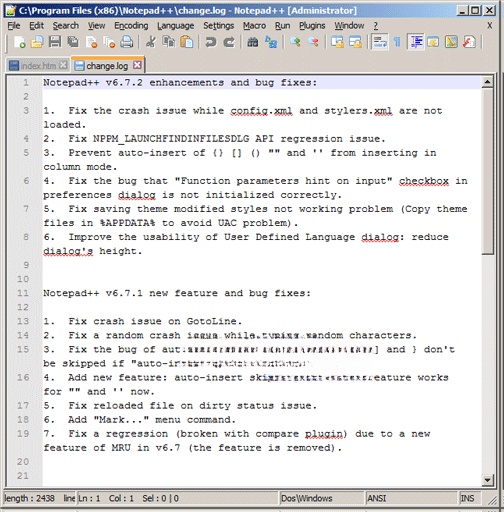Image resolution: width=504 pixels, height=512 pixels.
Task: Redo the last undone action
Action: pos(229,42)
